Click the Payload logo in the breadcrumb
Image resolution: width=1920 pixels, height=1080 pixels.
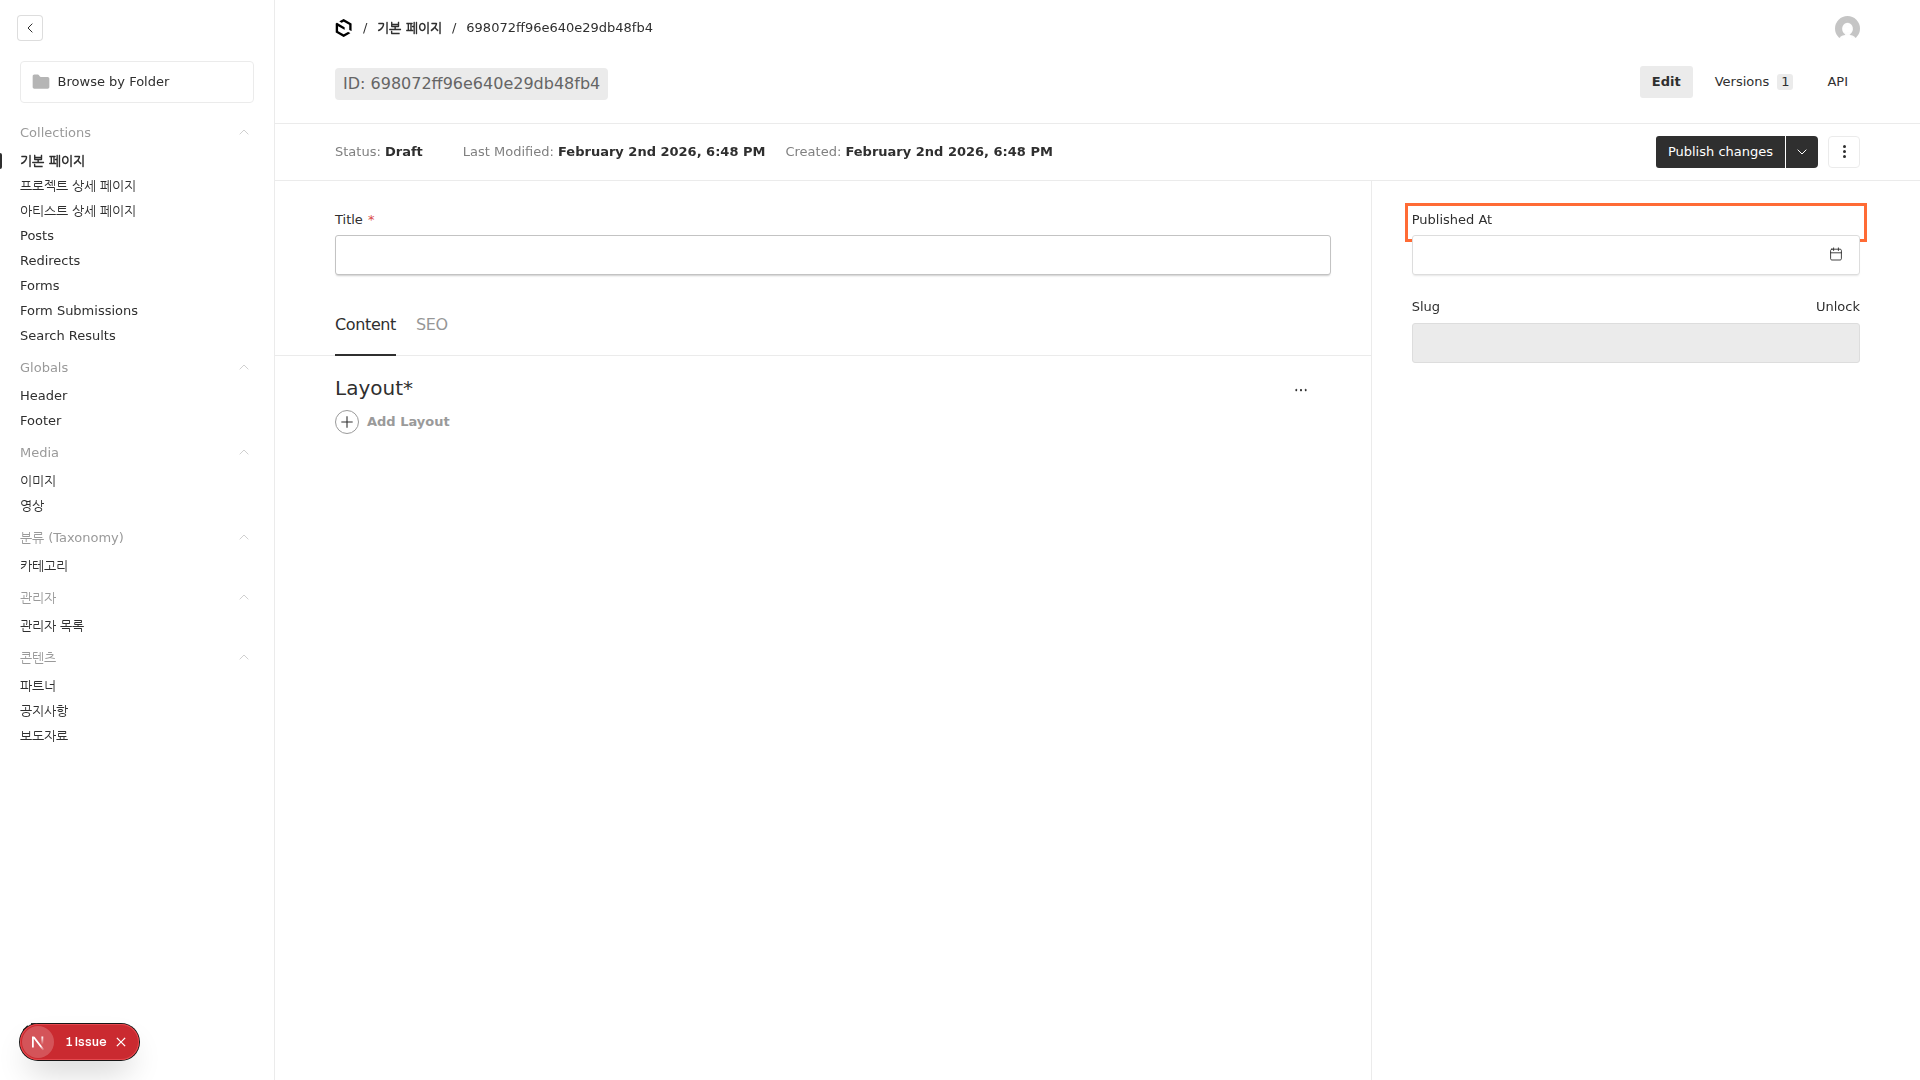343,28
